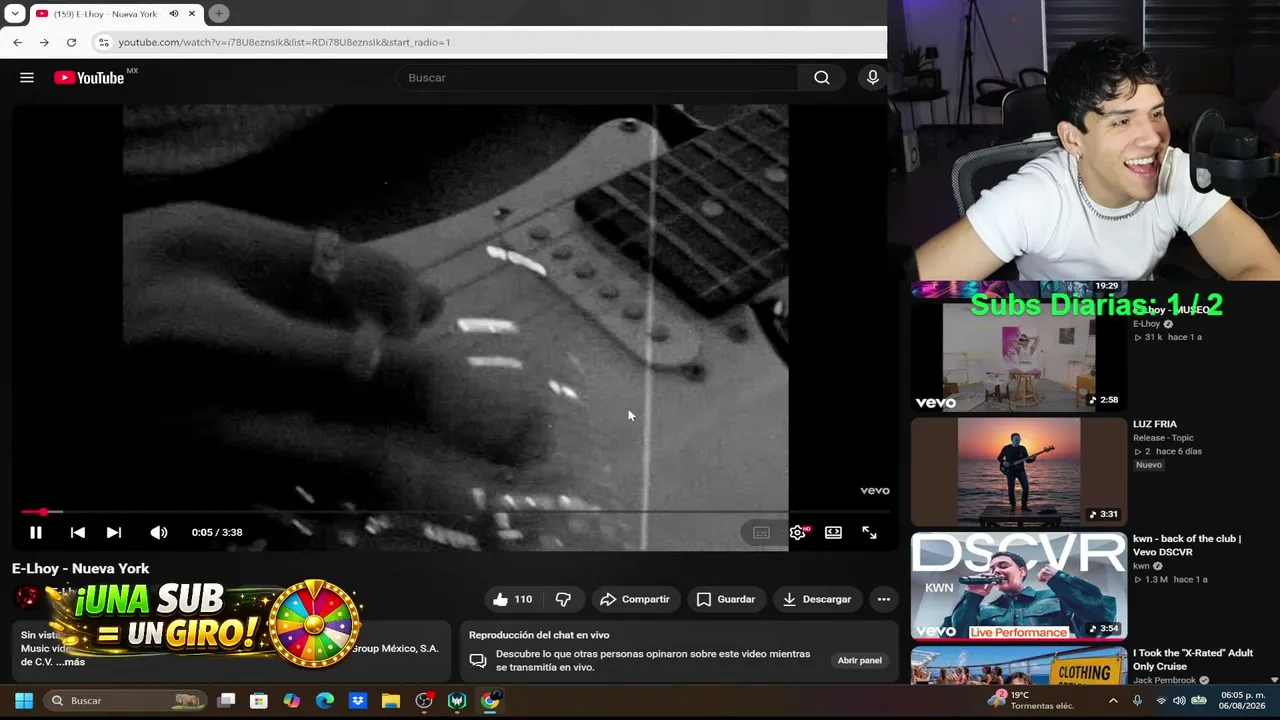This screenshot has height=720, width=1280.
Task: Open kwn - back of the club video title
Action: coord(1187,545)
